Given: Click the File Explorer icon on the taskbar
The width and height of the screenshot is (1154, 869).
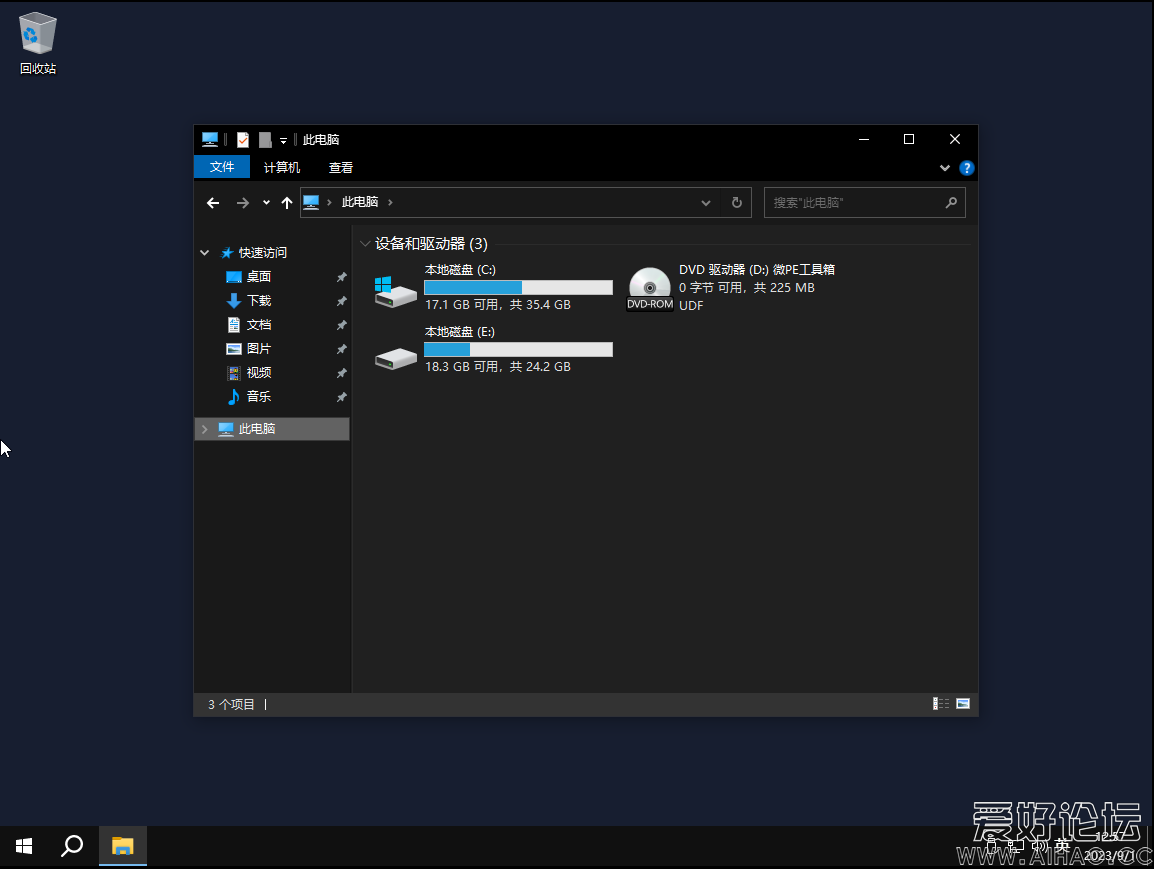Looking at the screenshot, I should (x=122, y=846).
